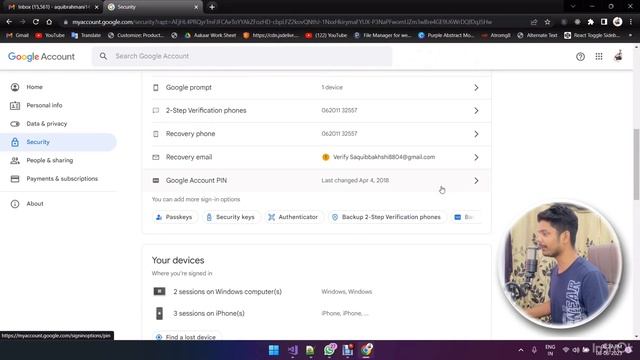
Task: Open the Gmail bookmark
Action: (x=18, y=36)
